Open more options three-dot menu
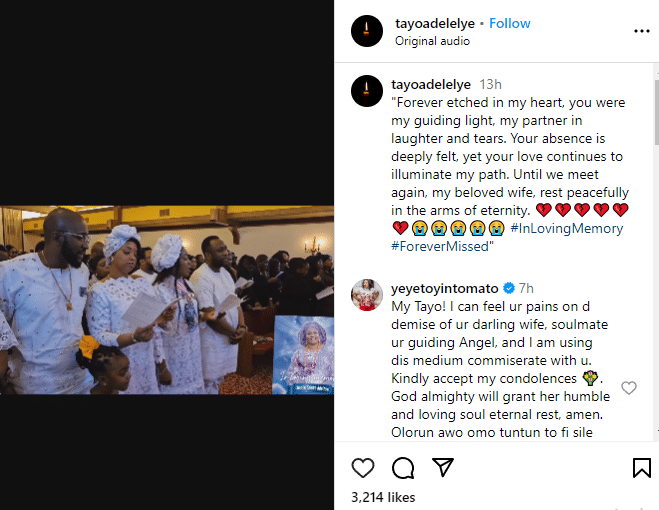 [642, 31]
